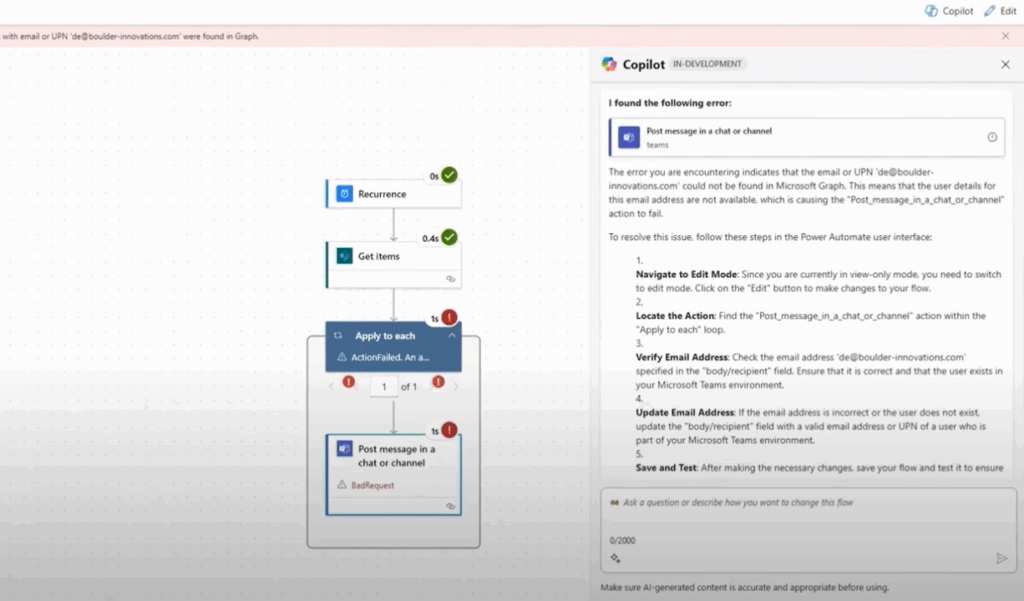Click the IN-DEVELOPMENT badge
The width and height of the screenshot is (1024, 601).
coord(707,64)
